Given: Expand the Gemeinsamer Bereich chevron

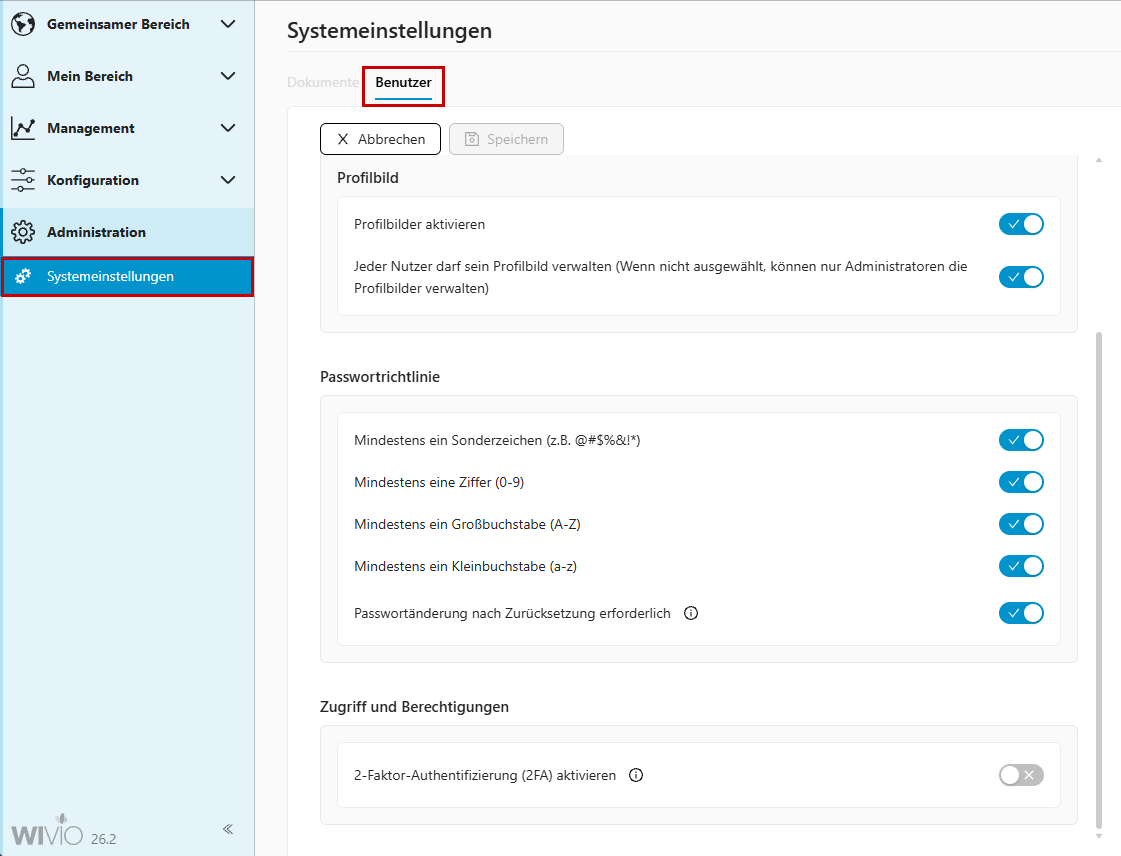Looking at the screenshot, I should 228,24.
